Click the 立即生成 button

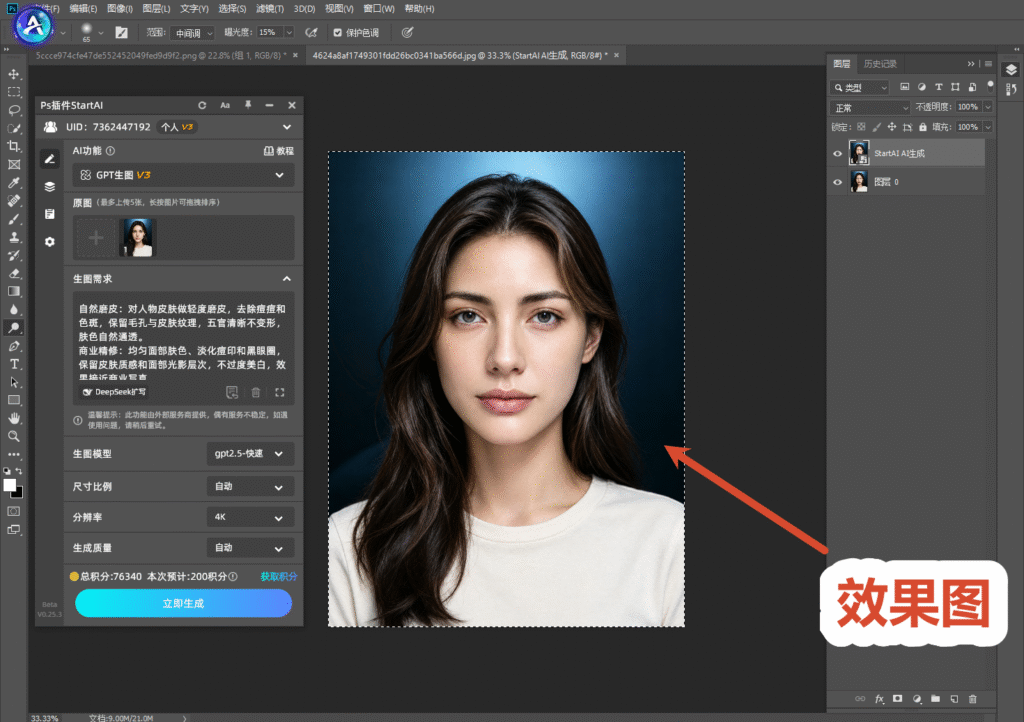(184, 603)
